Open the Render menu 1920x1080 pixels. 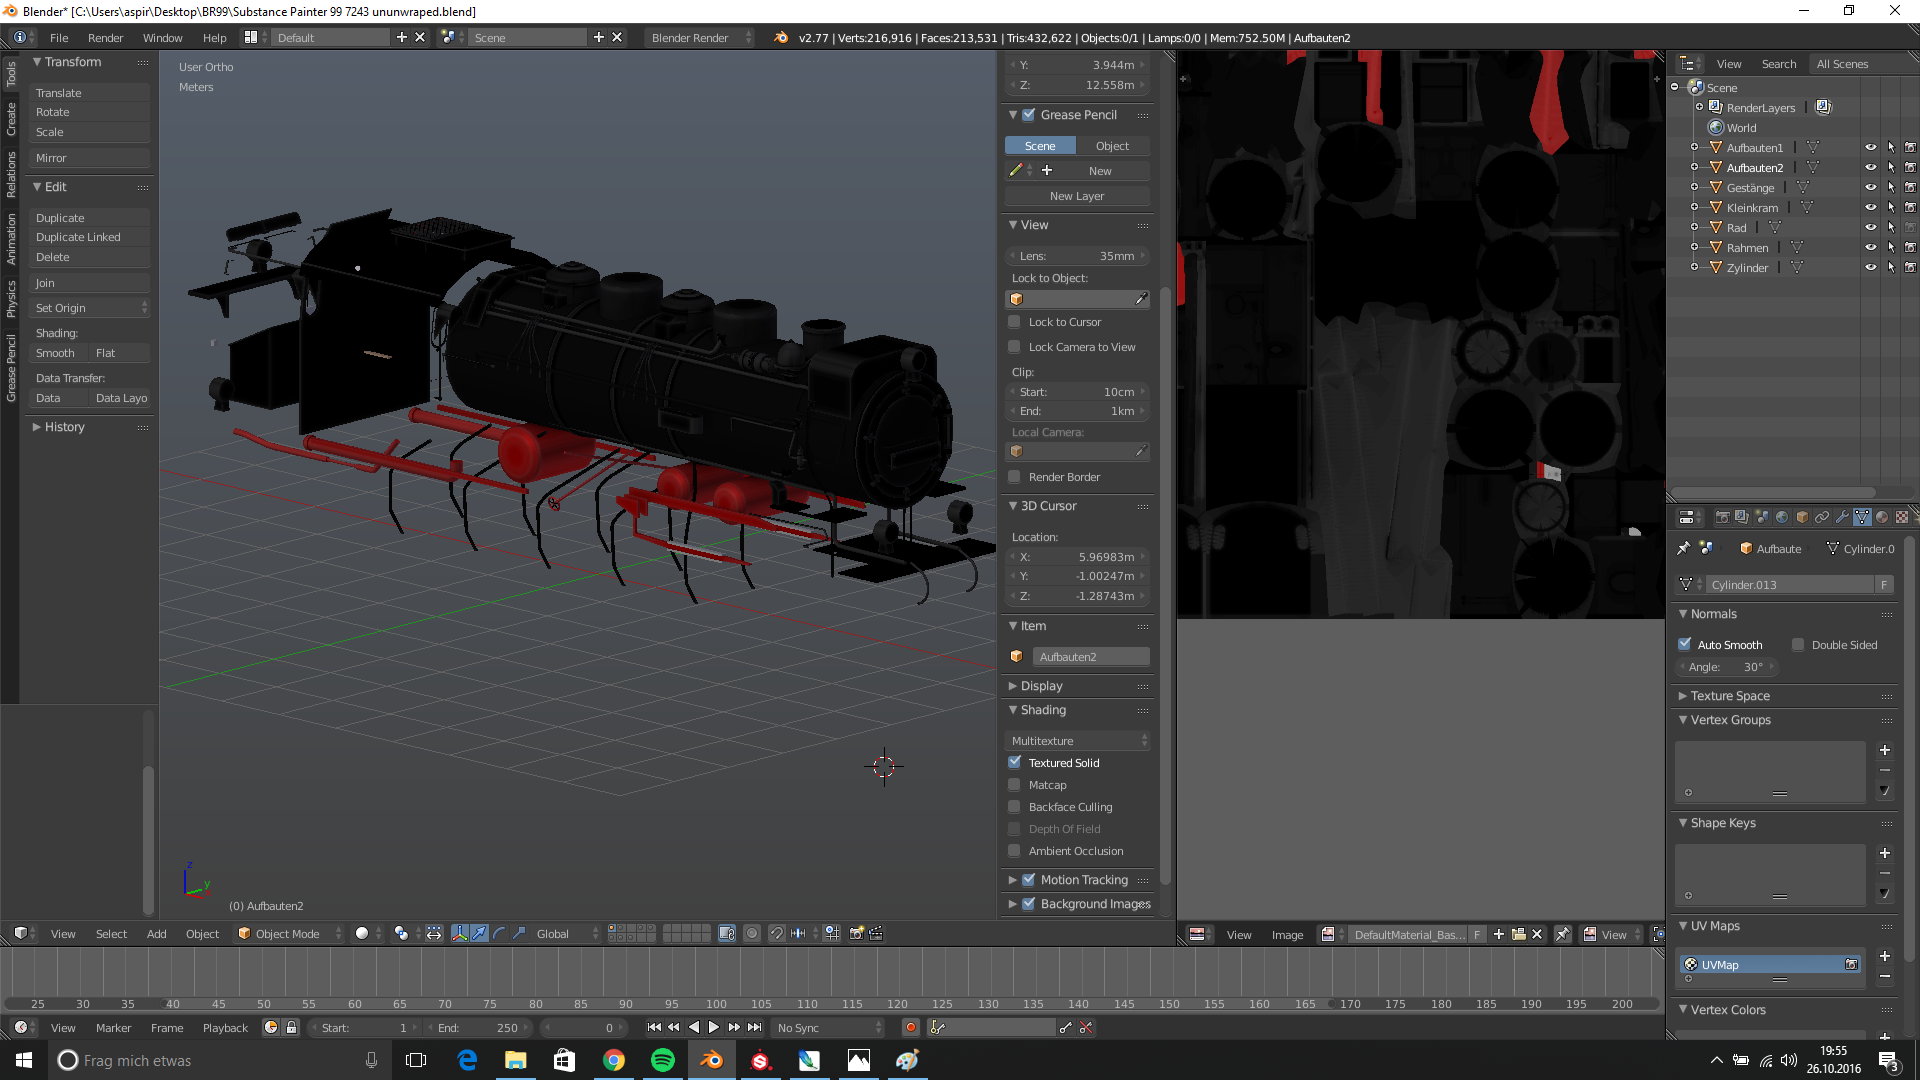click(x=105, y=38)
